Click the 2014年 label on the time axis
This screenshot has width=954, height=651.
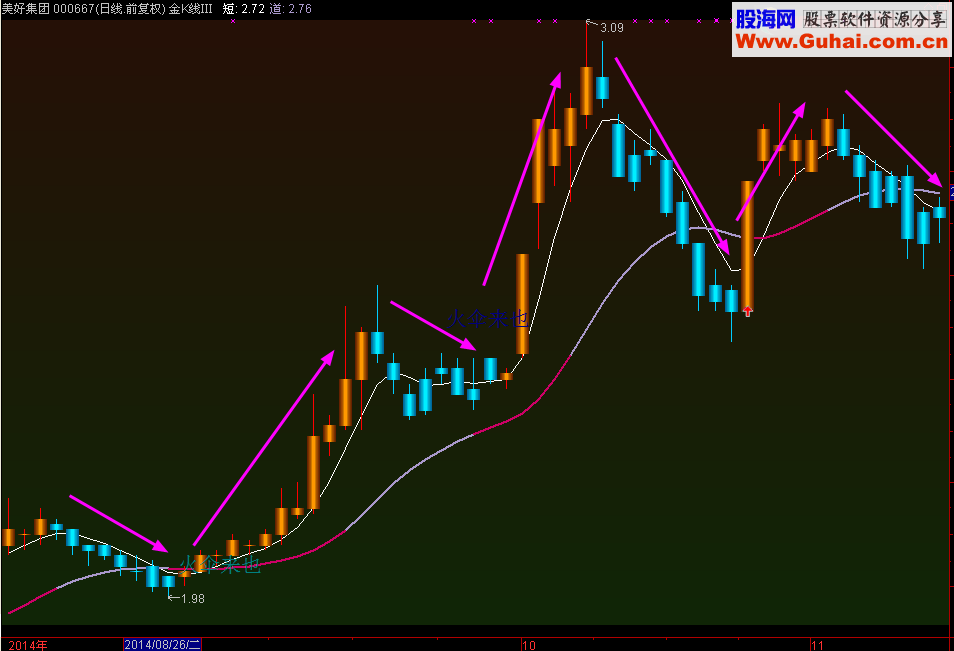[x=28, y=645]
